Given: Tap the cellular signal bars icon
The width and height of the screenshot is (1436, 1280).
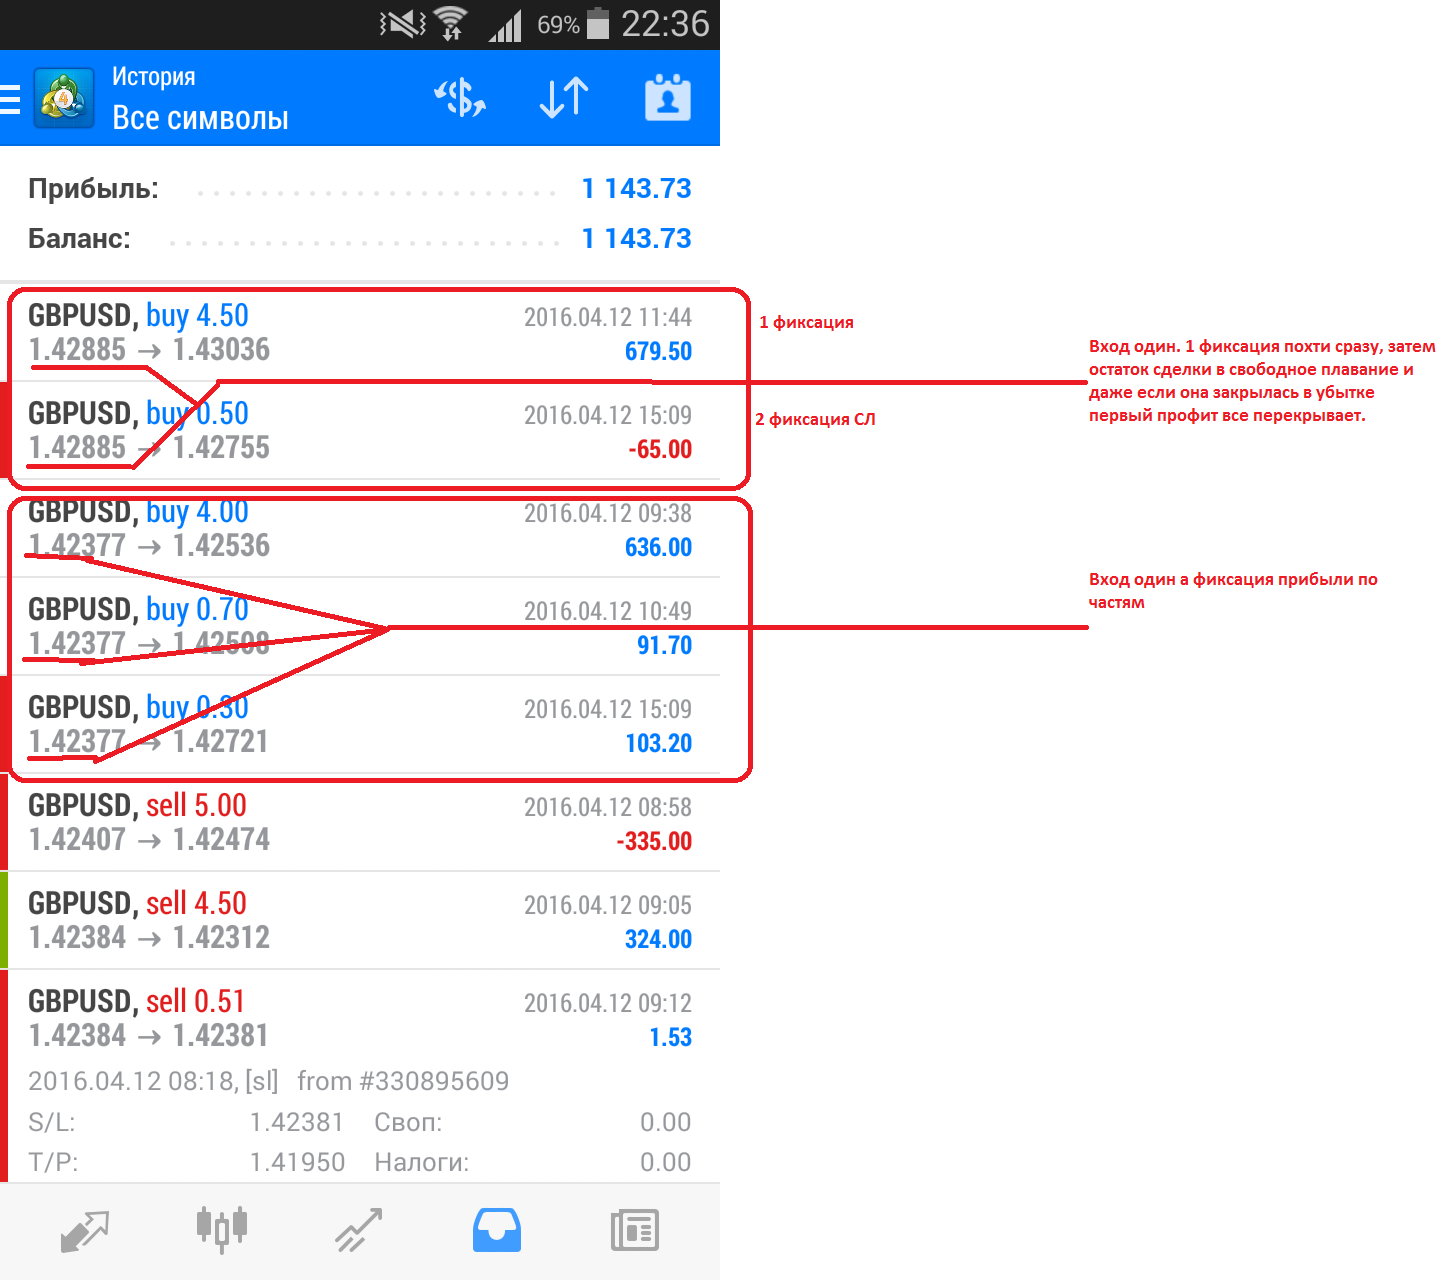Looking at the screenshot, I should [506, 25].
